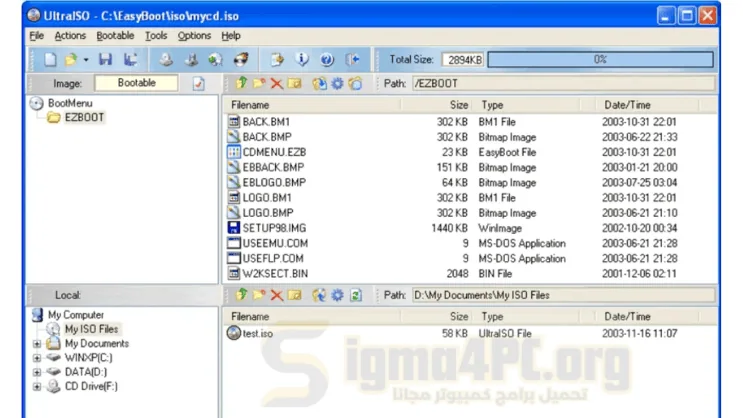Click gear icon in local pane toolbar

(337, 295)
